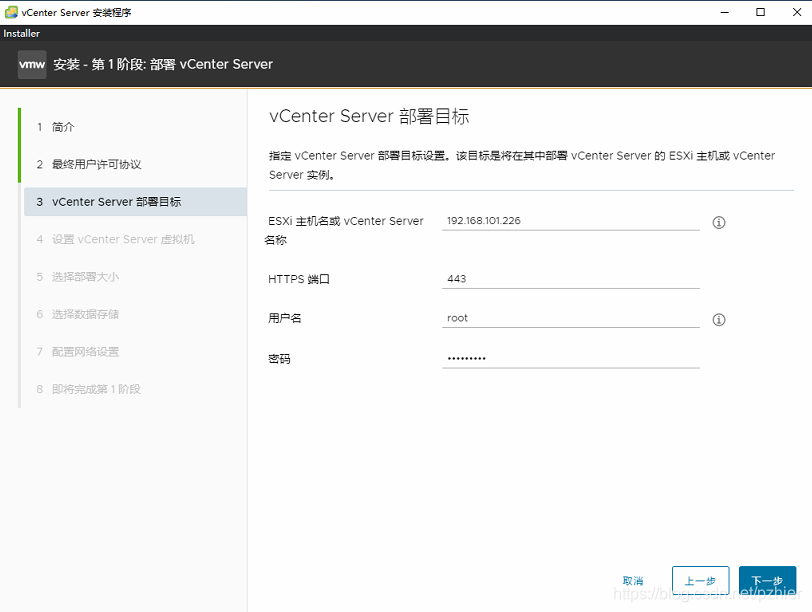Click the vmw logo in header
The image size is (812, 612).
32,64
